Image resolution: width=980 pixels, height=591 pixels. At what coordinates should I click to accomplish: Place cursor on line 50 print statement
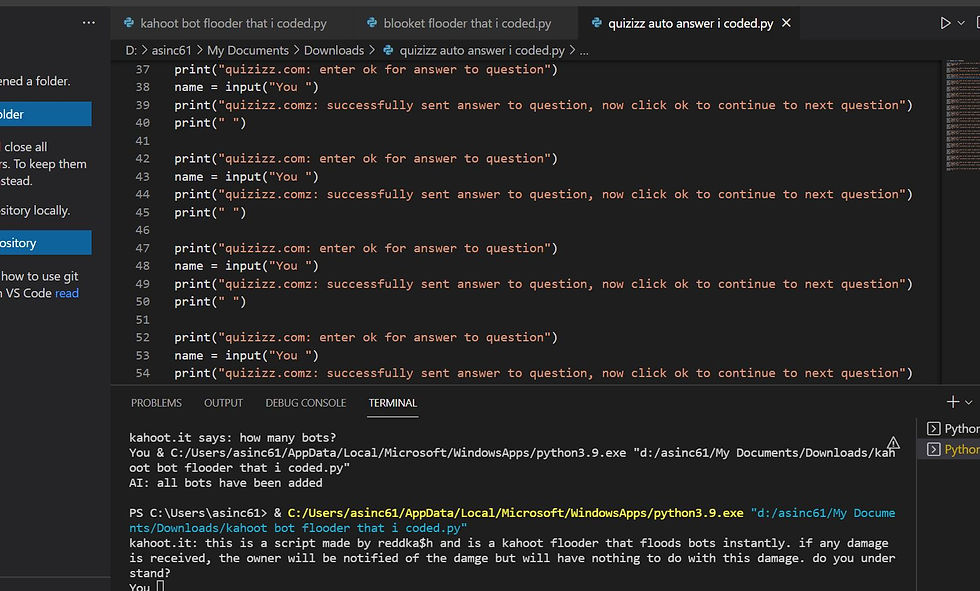[210, 301]
